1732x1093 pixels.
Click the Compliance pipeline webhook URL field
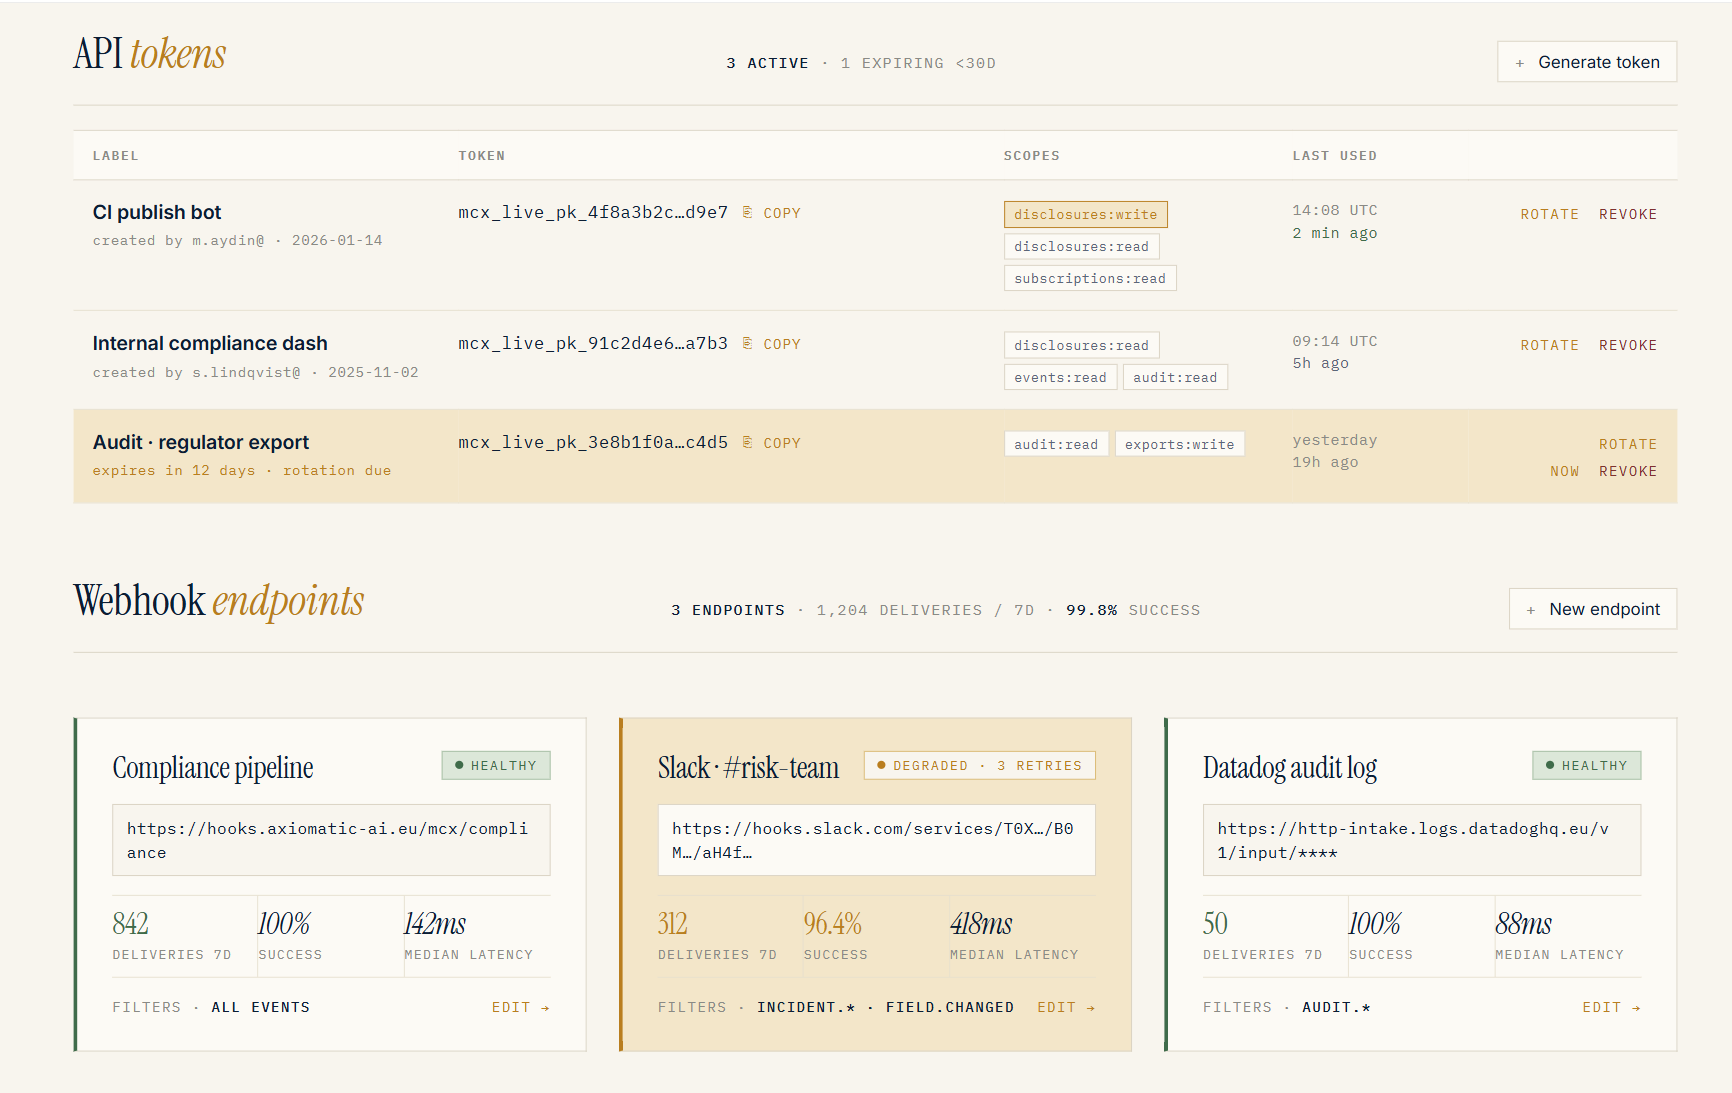[x=331, y=840]
